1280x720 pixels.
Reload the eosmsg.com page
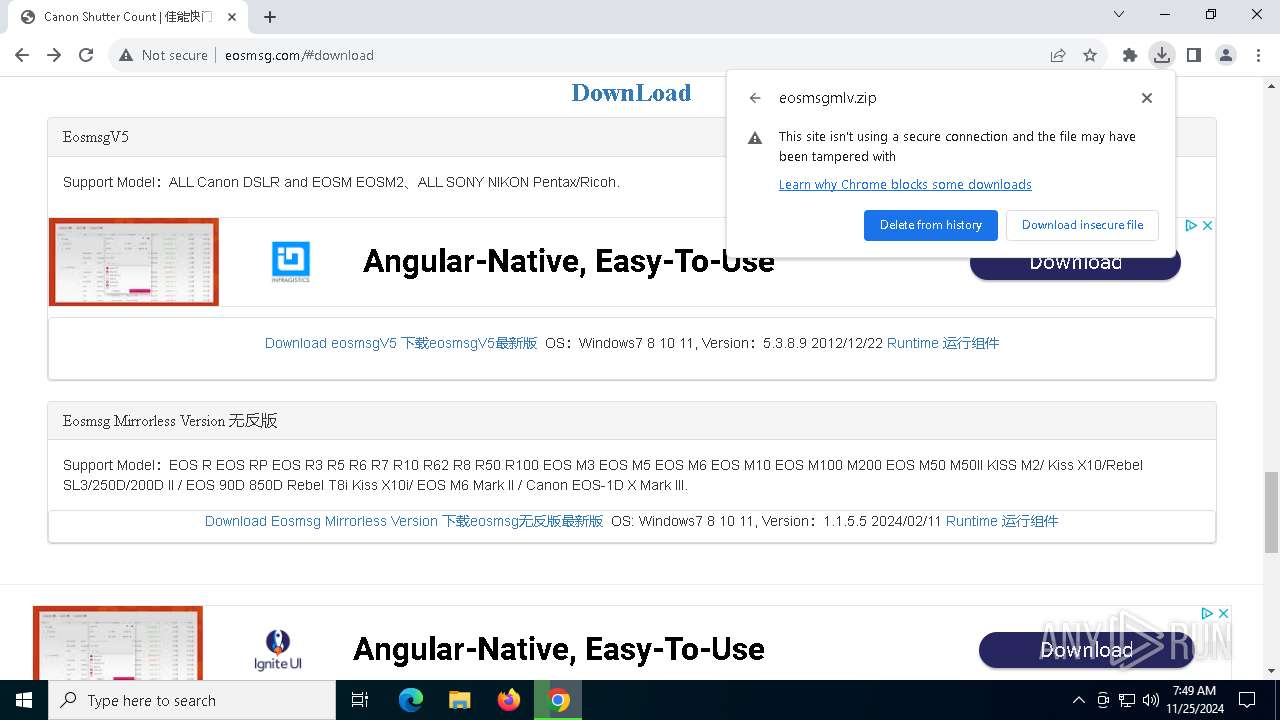86,55
